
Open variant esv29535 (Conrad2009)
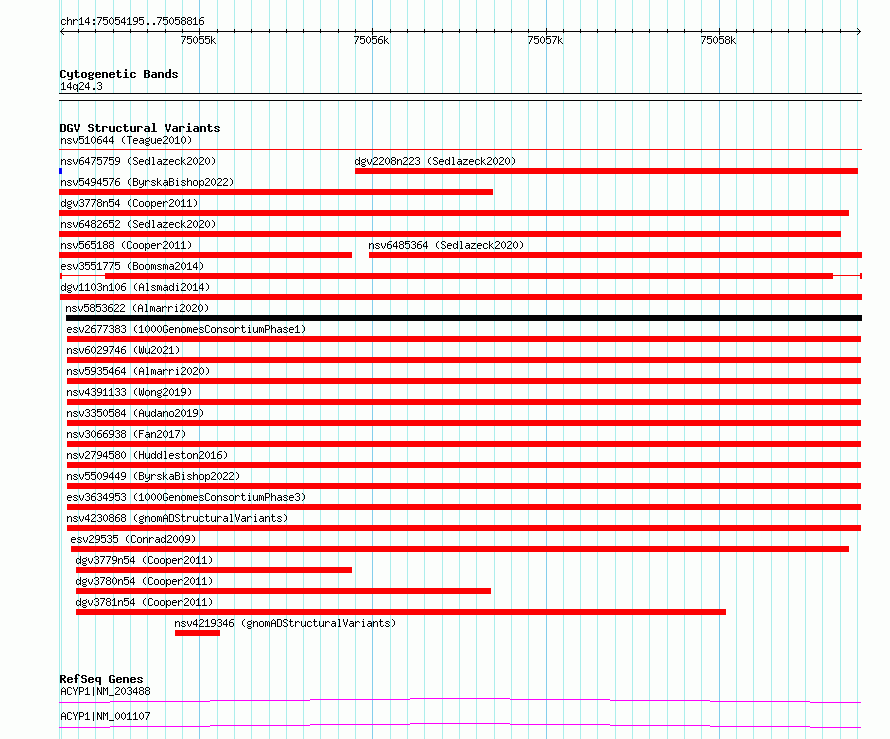133,539
